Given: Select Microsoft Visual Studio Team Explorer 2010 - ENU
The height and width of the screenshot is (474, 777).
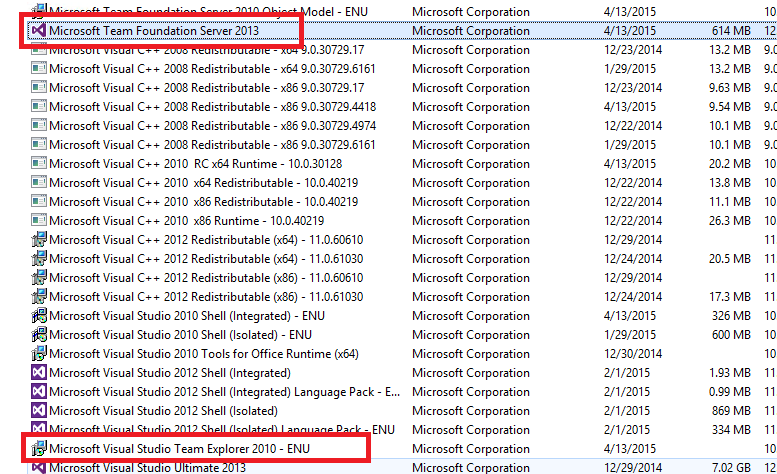Looking at the screenshot, I should pyautogui.click(x=180, y=449).
